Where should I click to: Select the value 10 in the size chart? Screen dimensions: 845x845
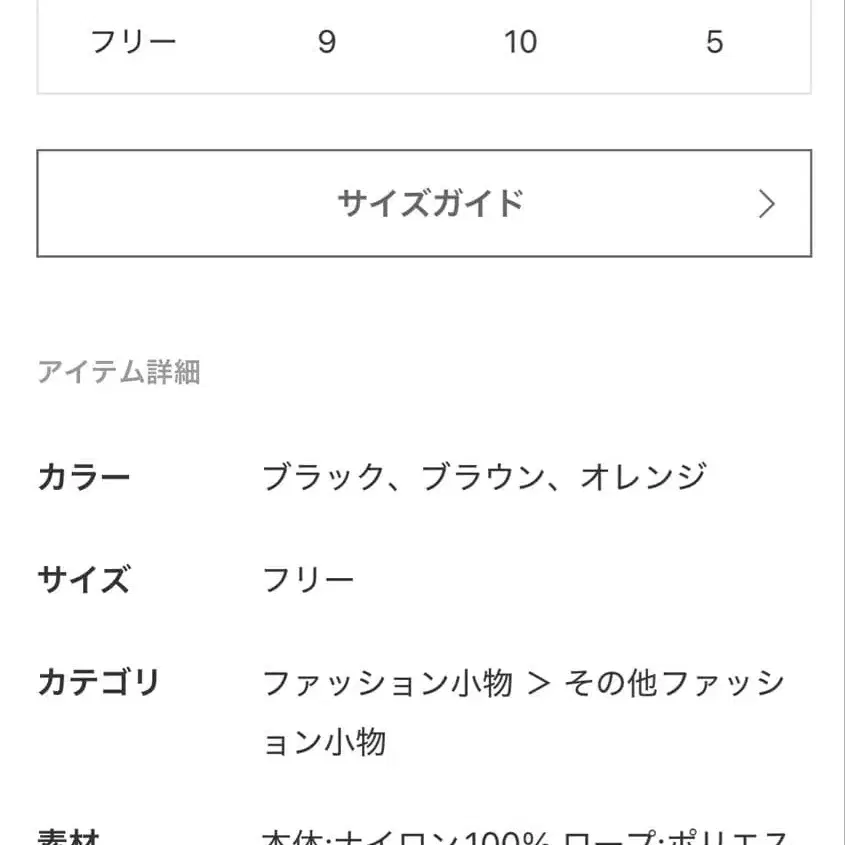(x=520, y=40)
